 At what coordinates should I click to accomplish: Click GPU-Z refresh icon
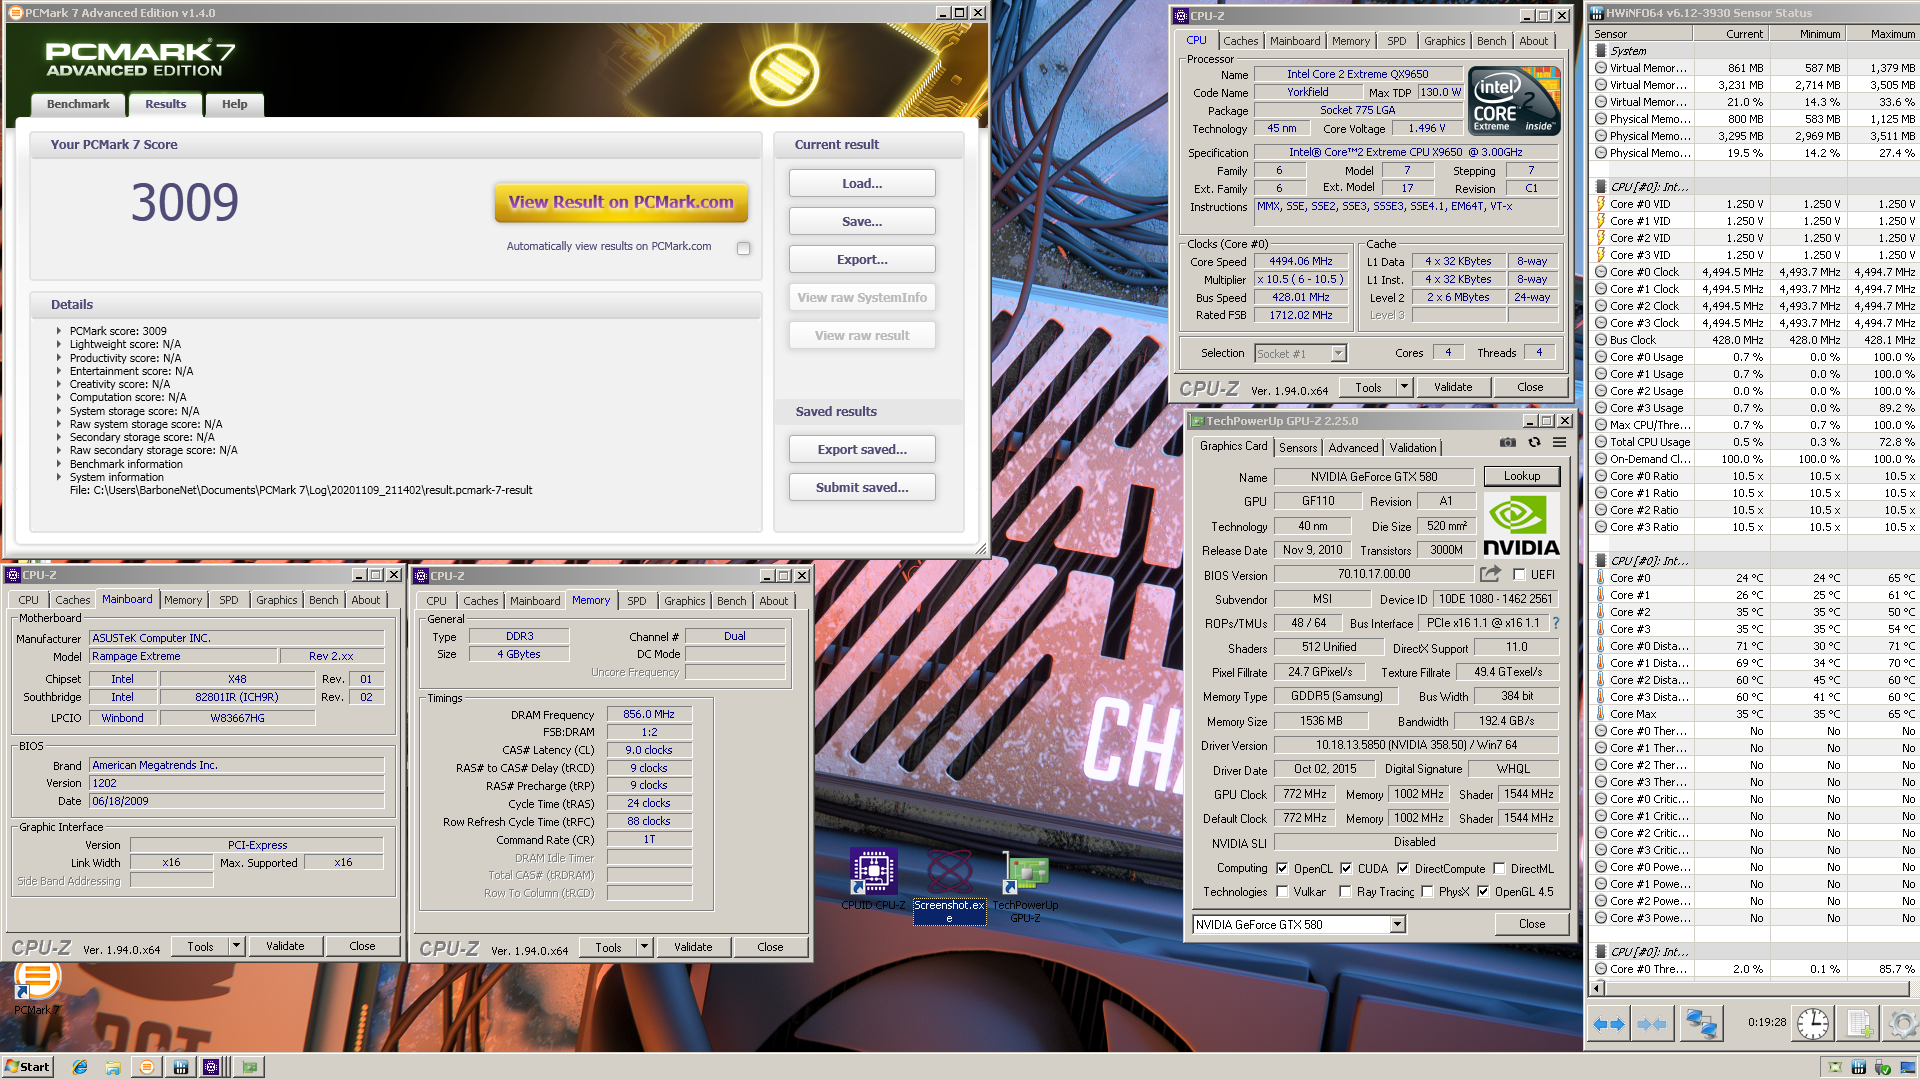click(1534, 442)
